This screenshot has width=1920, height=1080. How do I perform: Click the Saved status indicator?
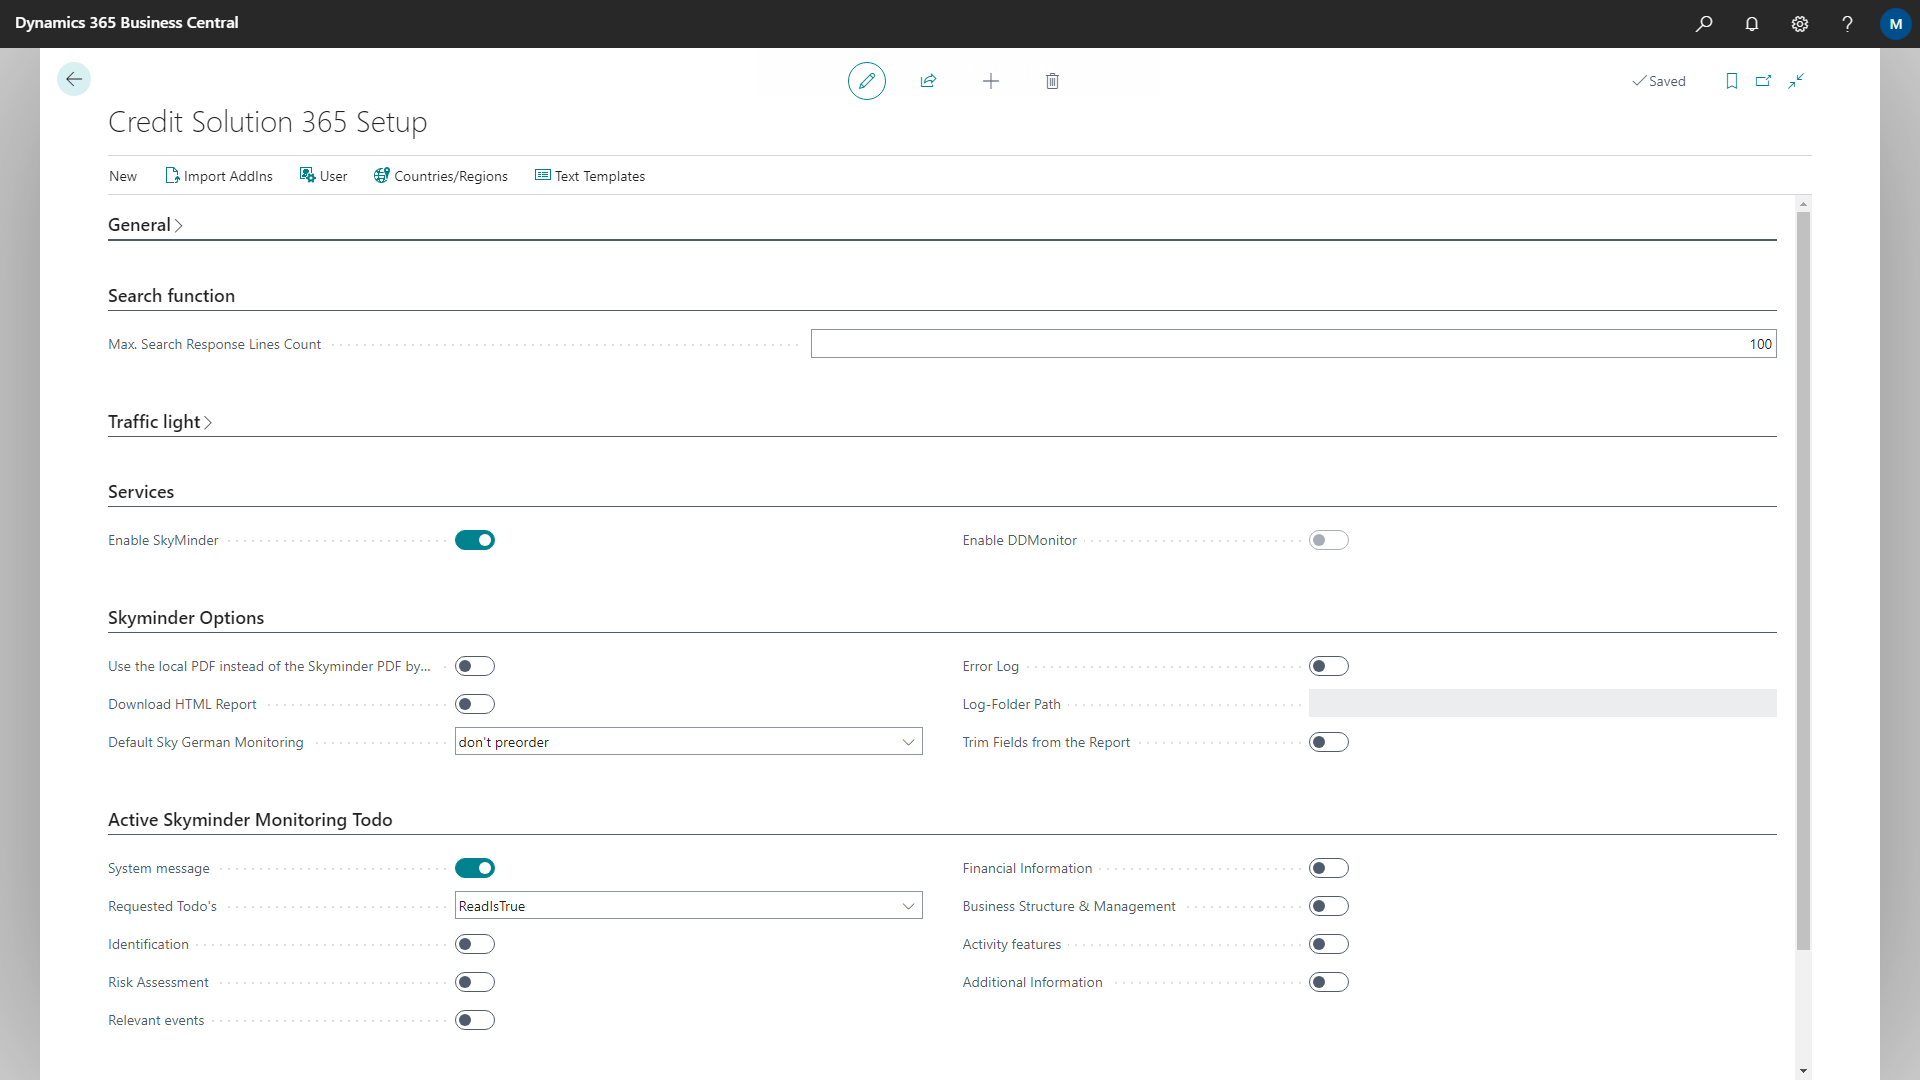tap(1659, 81)
